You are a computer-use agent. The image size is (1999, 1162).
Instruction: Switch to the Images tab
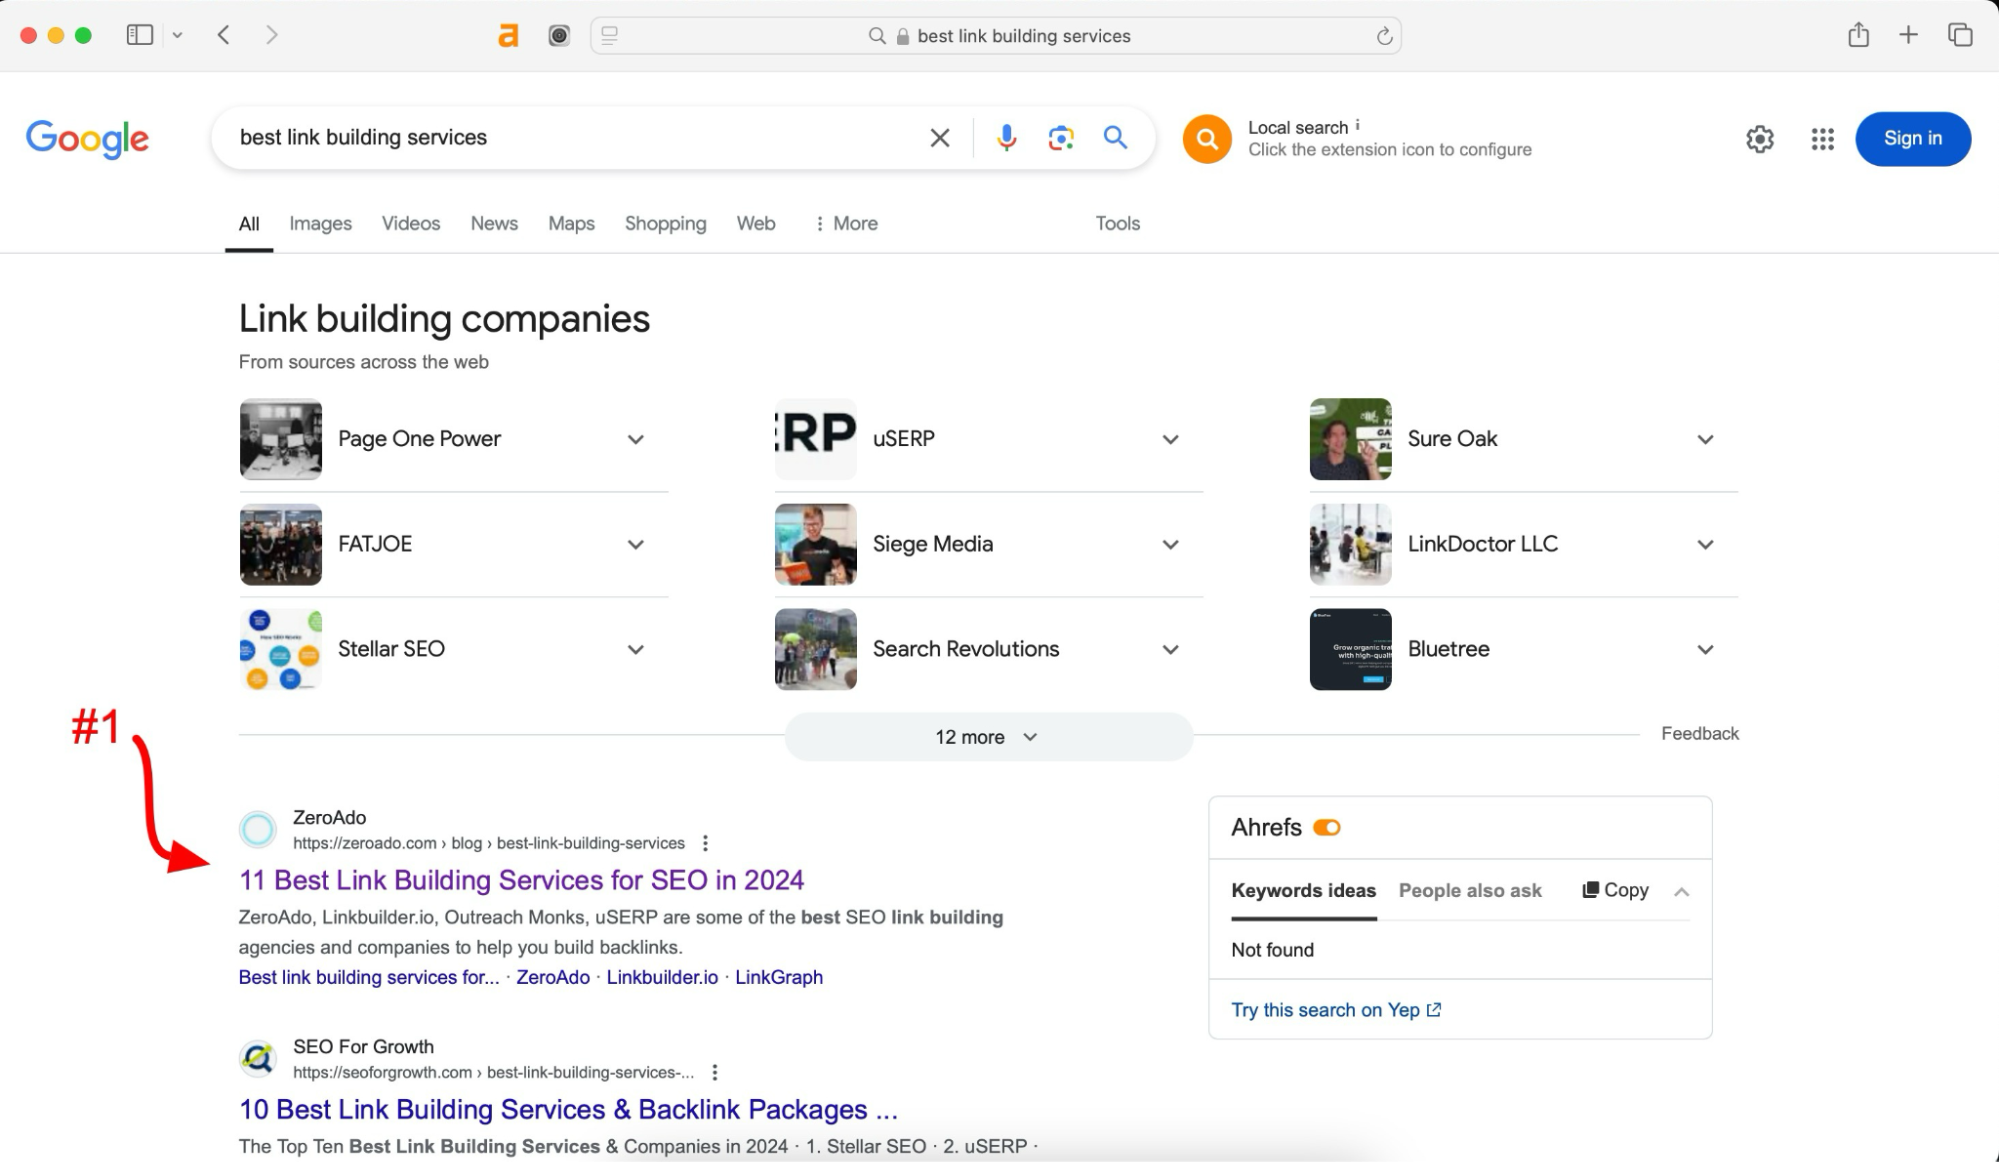pyautogui.click(x=320, y=224)
